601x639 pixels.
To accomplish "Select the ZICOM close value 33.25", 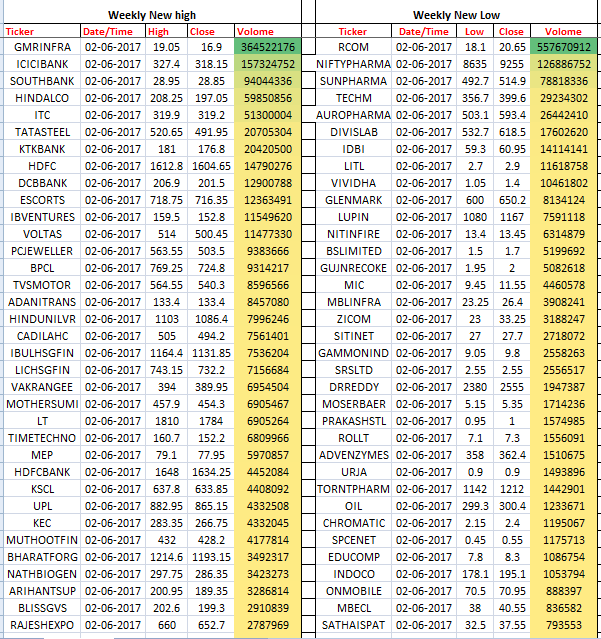I will pyautogui.click(x=512, y=319).
